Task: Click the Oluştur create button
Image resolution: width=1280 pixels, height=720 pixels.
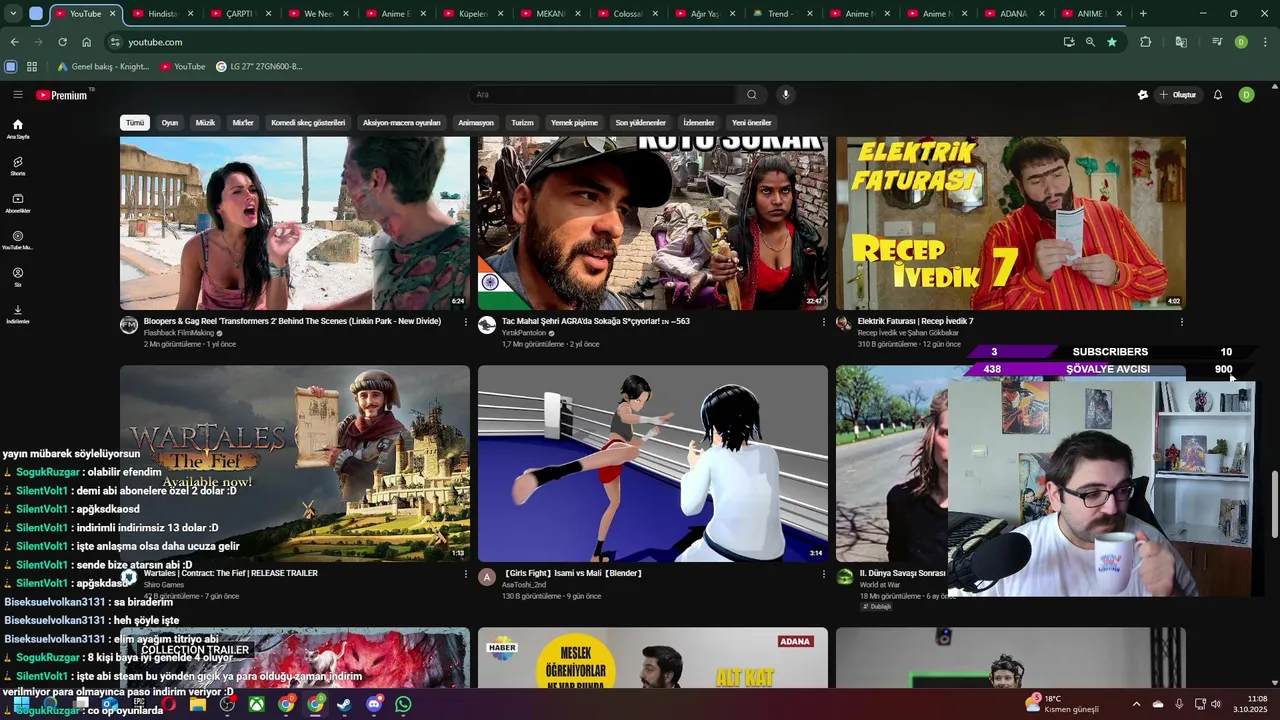Action: 1178,95
